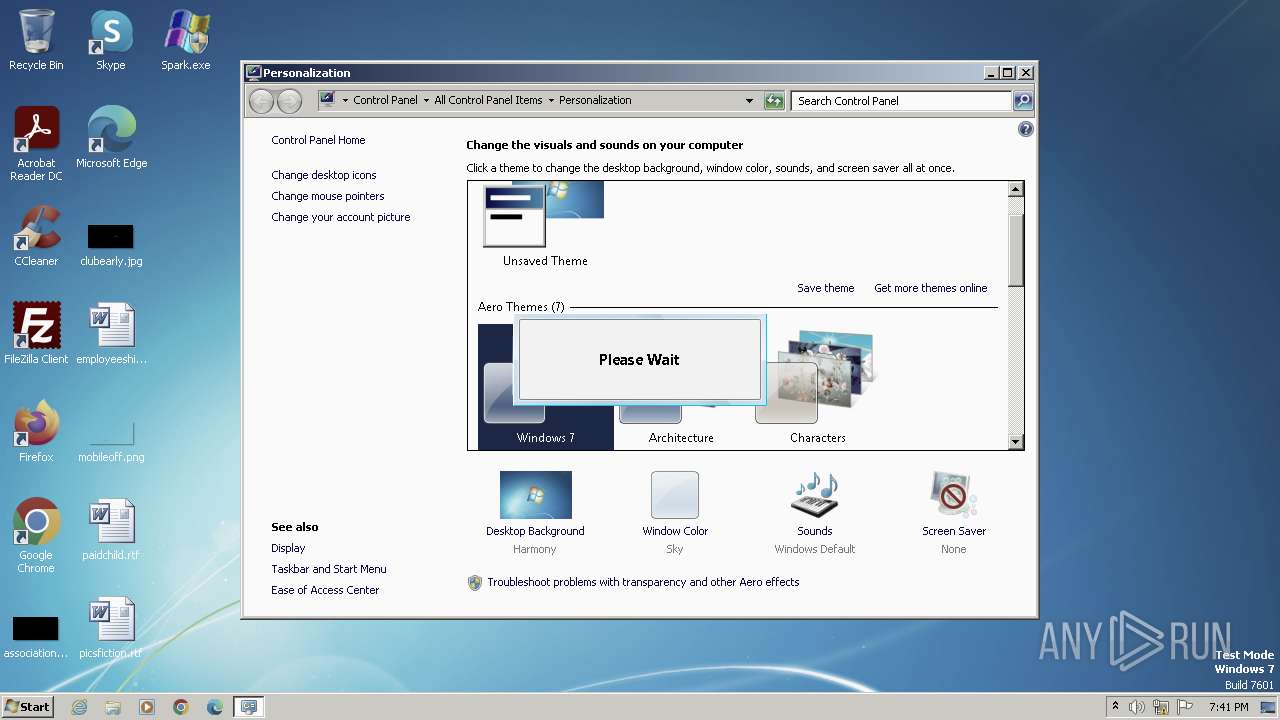Open Chrome from the taskbar
Image resolution: width=1280 pixels, height=720 pixels.
(181, 707)
